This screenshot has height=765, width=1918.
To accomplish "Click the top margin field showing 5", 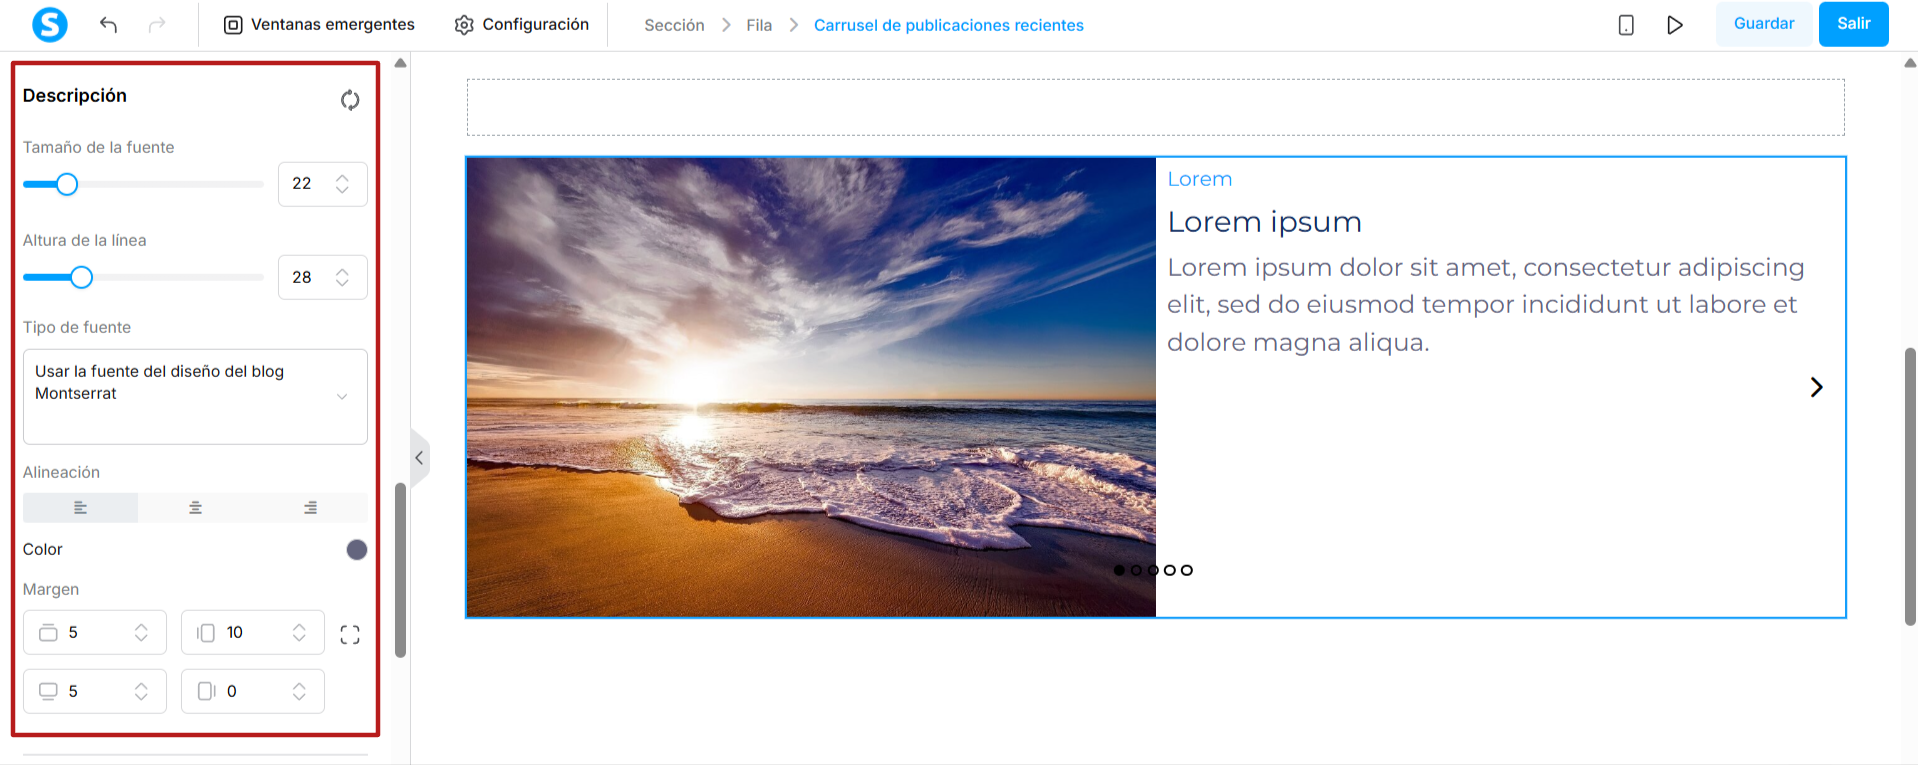I will [94, 632].
